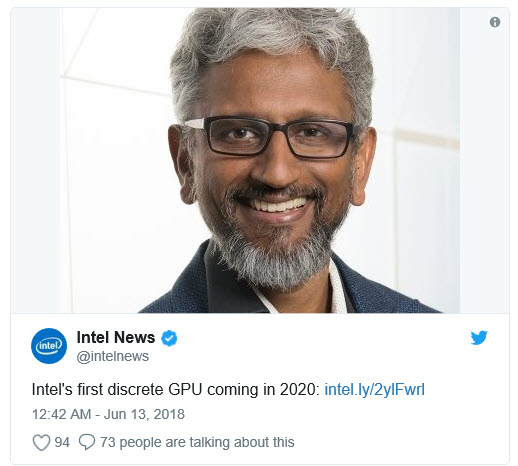The image size is (518, 466).
Task: Click the Intel logo profile avatar
Action: [49, 346]
